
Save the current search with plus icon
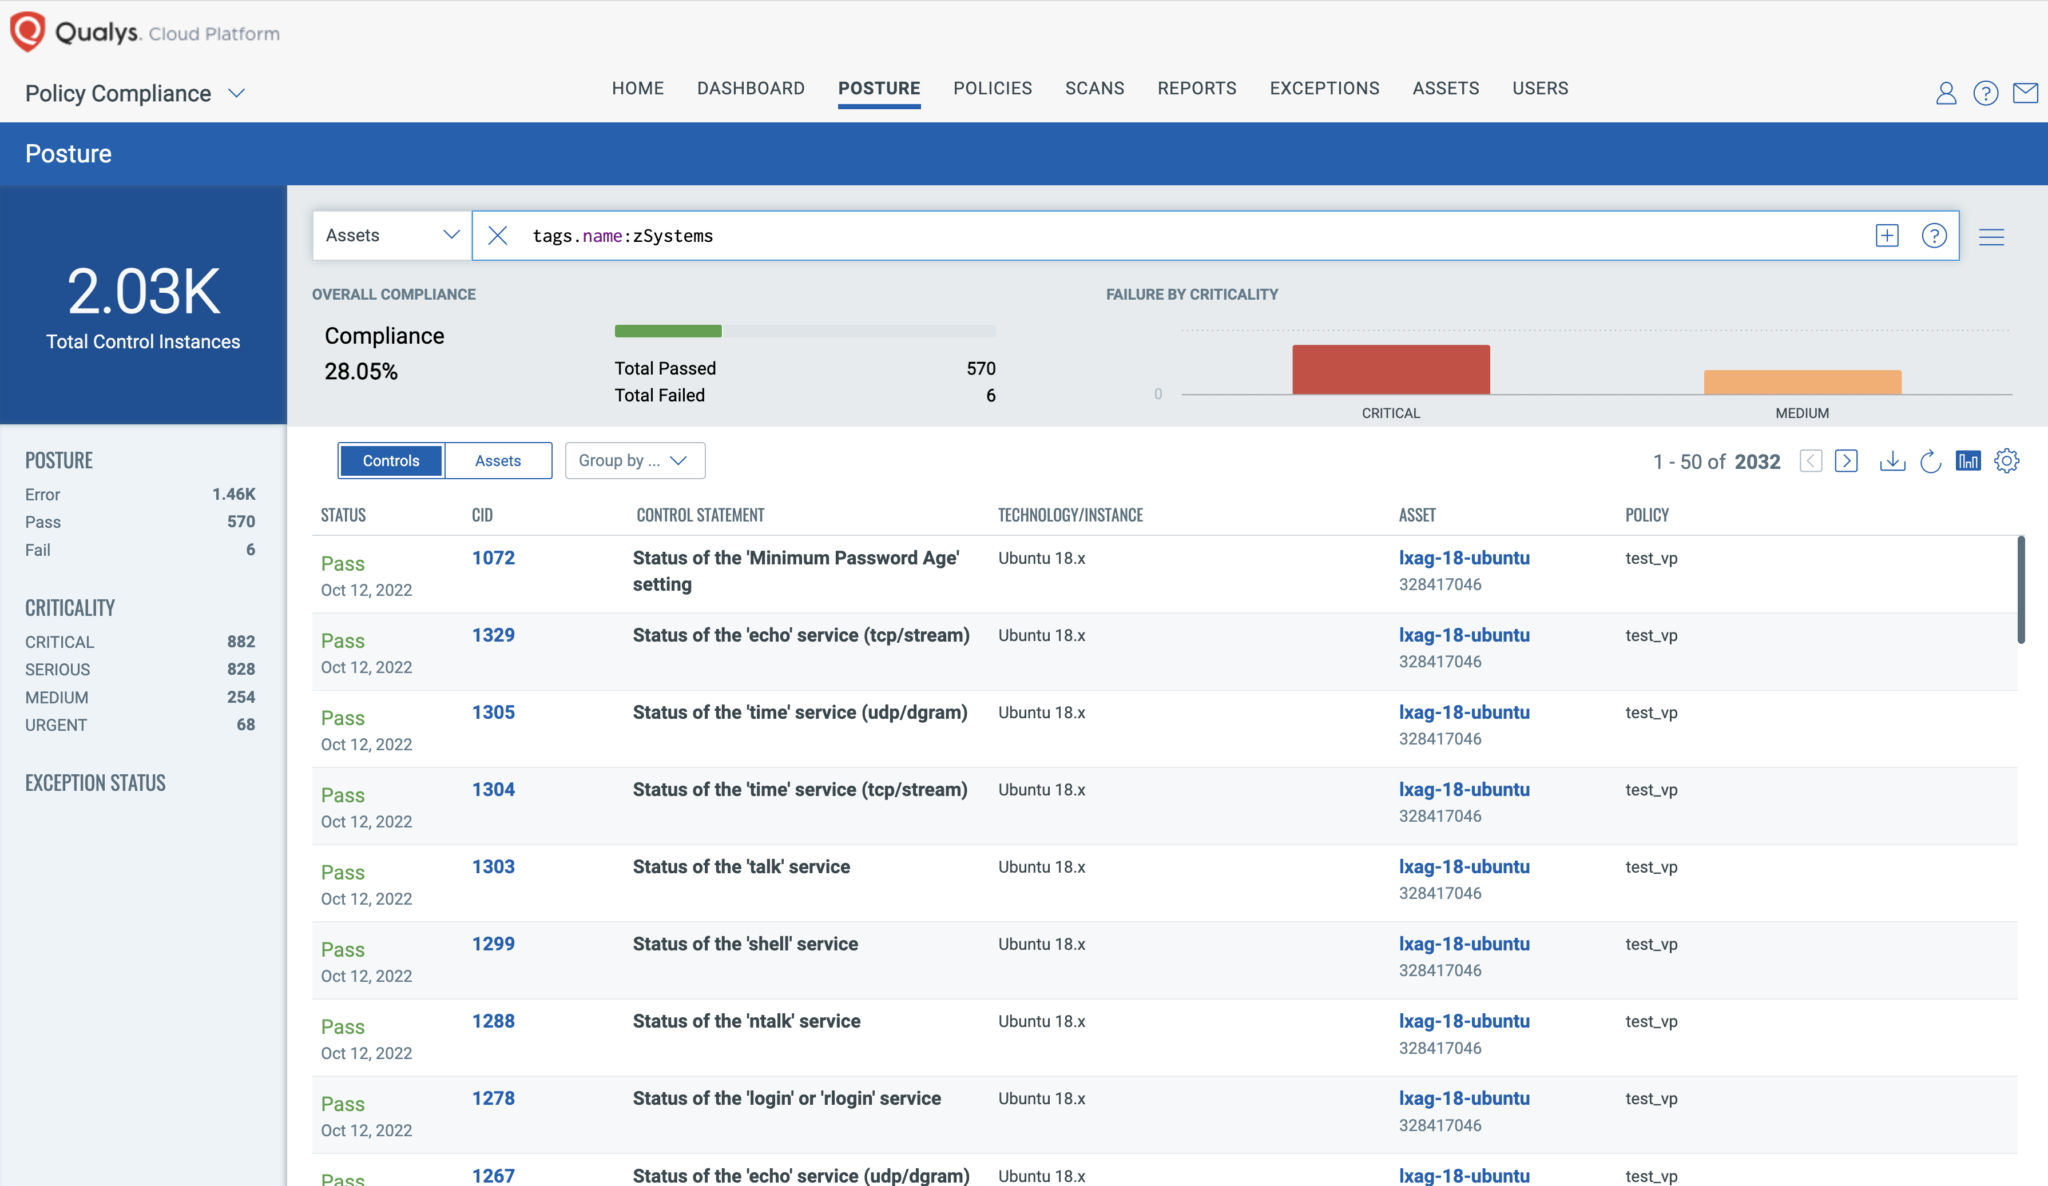[1888, 236]
